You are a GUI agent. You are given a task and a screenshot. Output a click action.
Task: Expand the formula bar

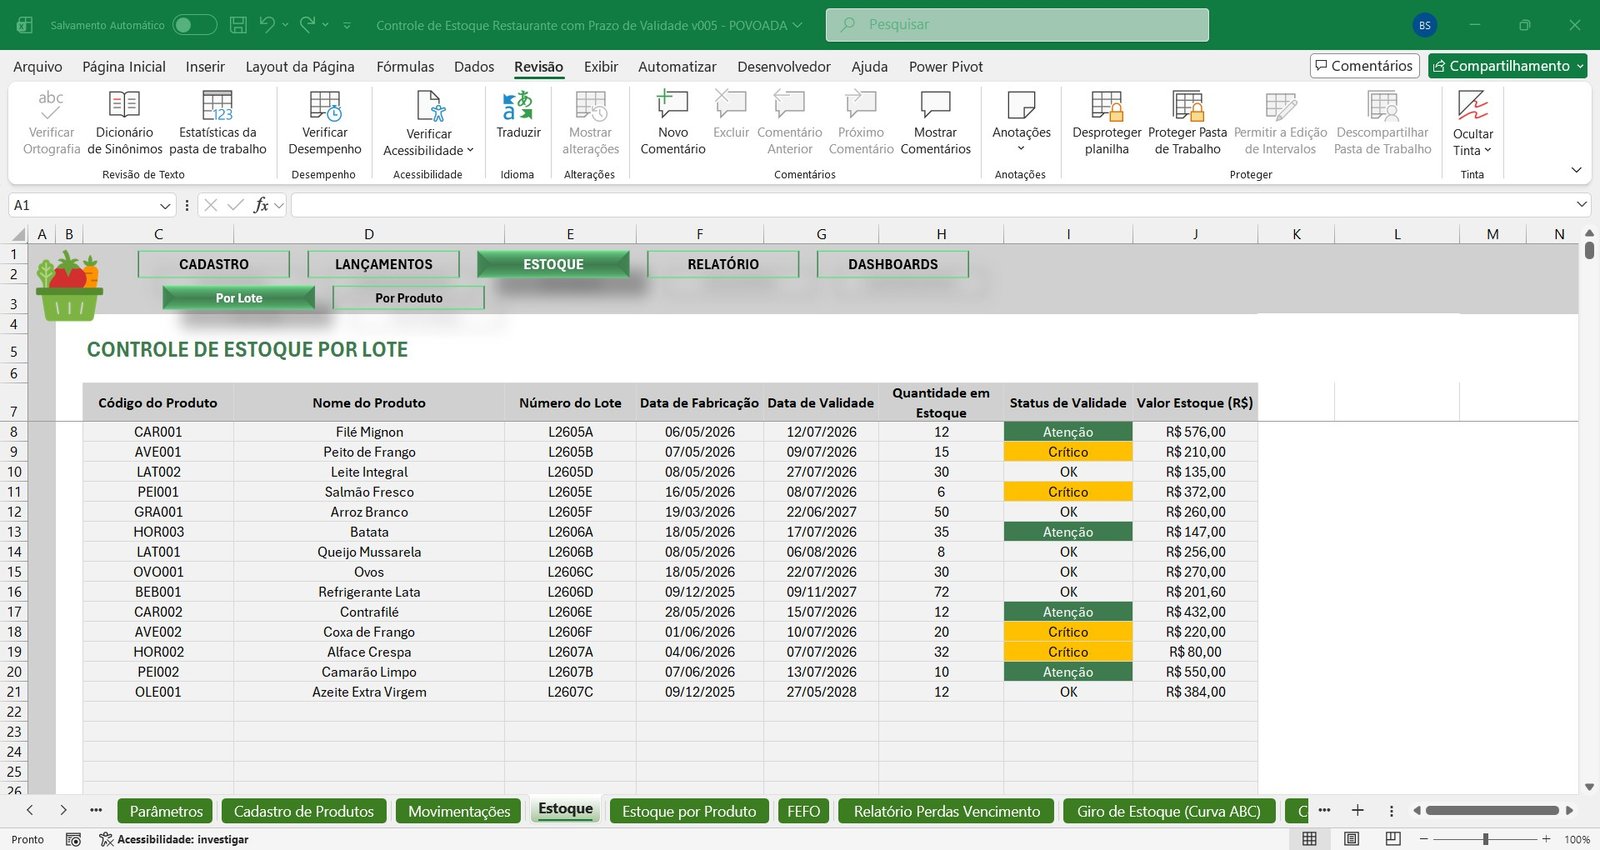[1581, 204]
